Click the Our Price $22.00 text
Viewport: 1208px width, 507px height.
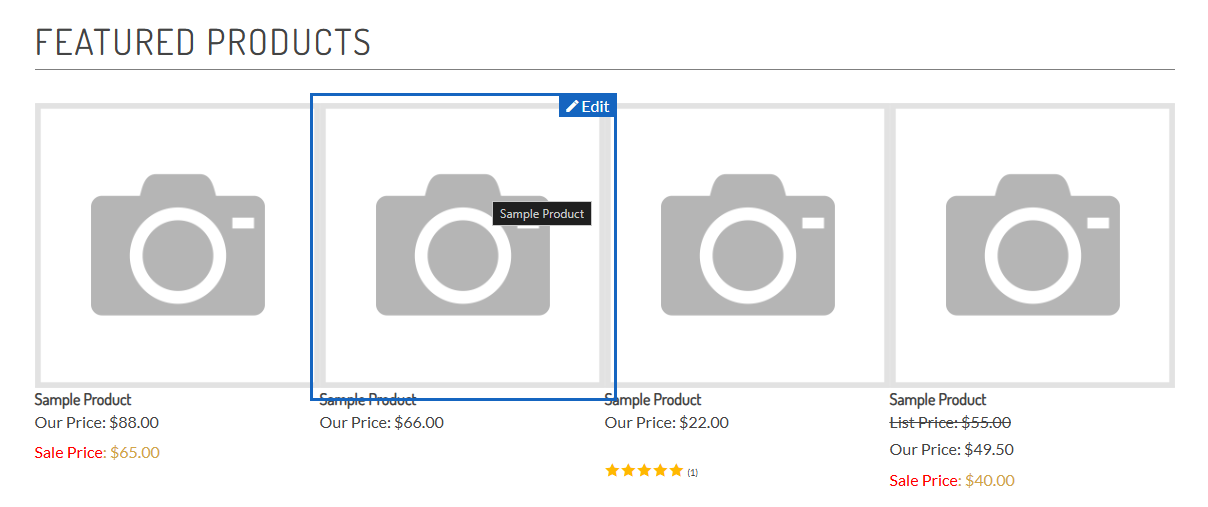coord(667,422)
